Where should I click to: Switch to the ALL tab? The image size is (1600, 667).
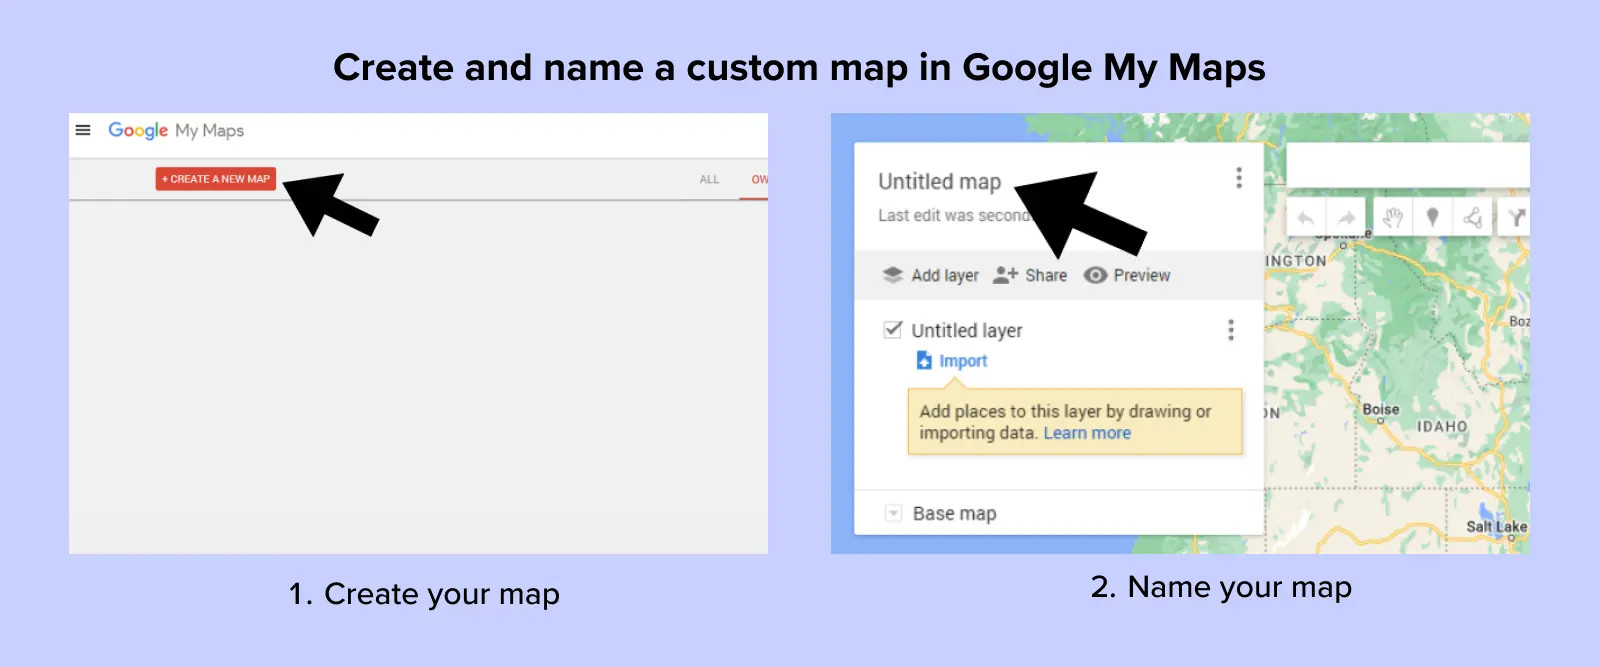point(709,180)
